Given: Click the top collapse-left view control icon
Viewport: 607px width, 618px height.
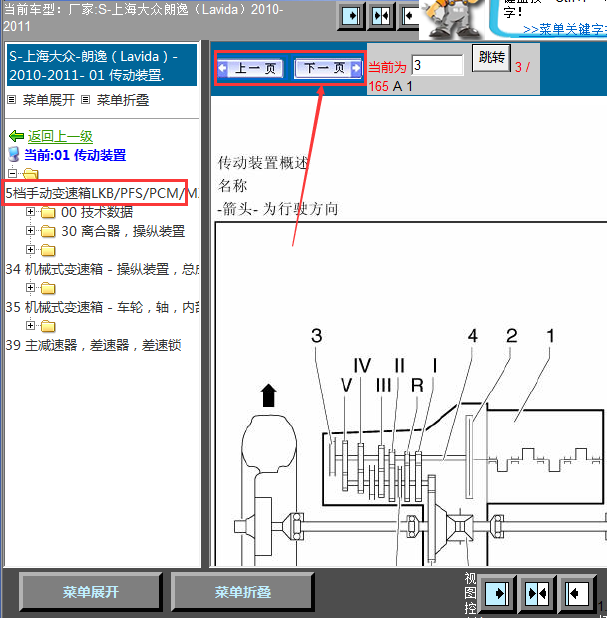Looking at the screenshot, I should pos(408,16).
